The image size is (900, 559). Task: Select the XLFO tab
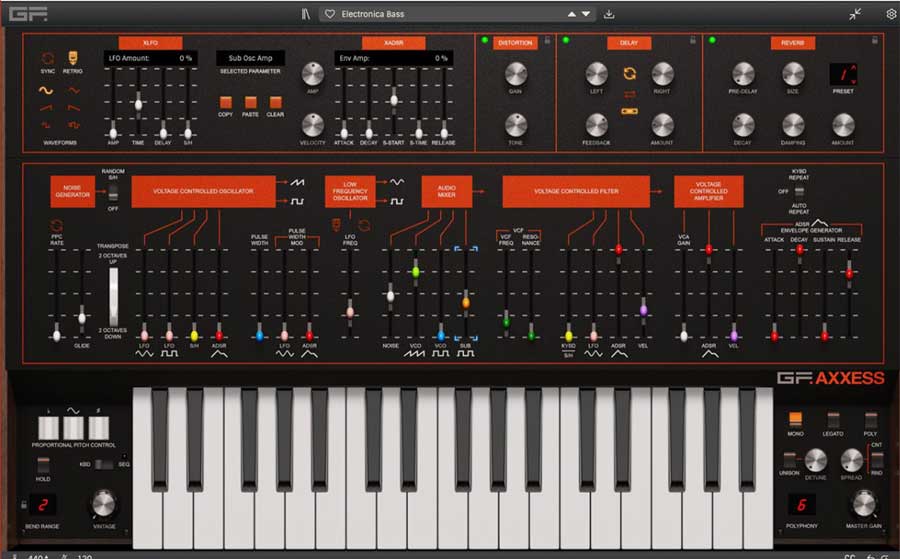[x=150, y=42]
